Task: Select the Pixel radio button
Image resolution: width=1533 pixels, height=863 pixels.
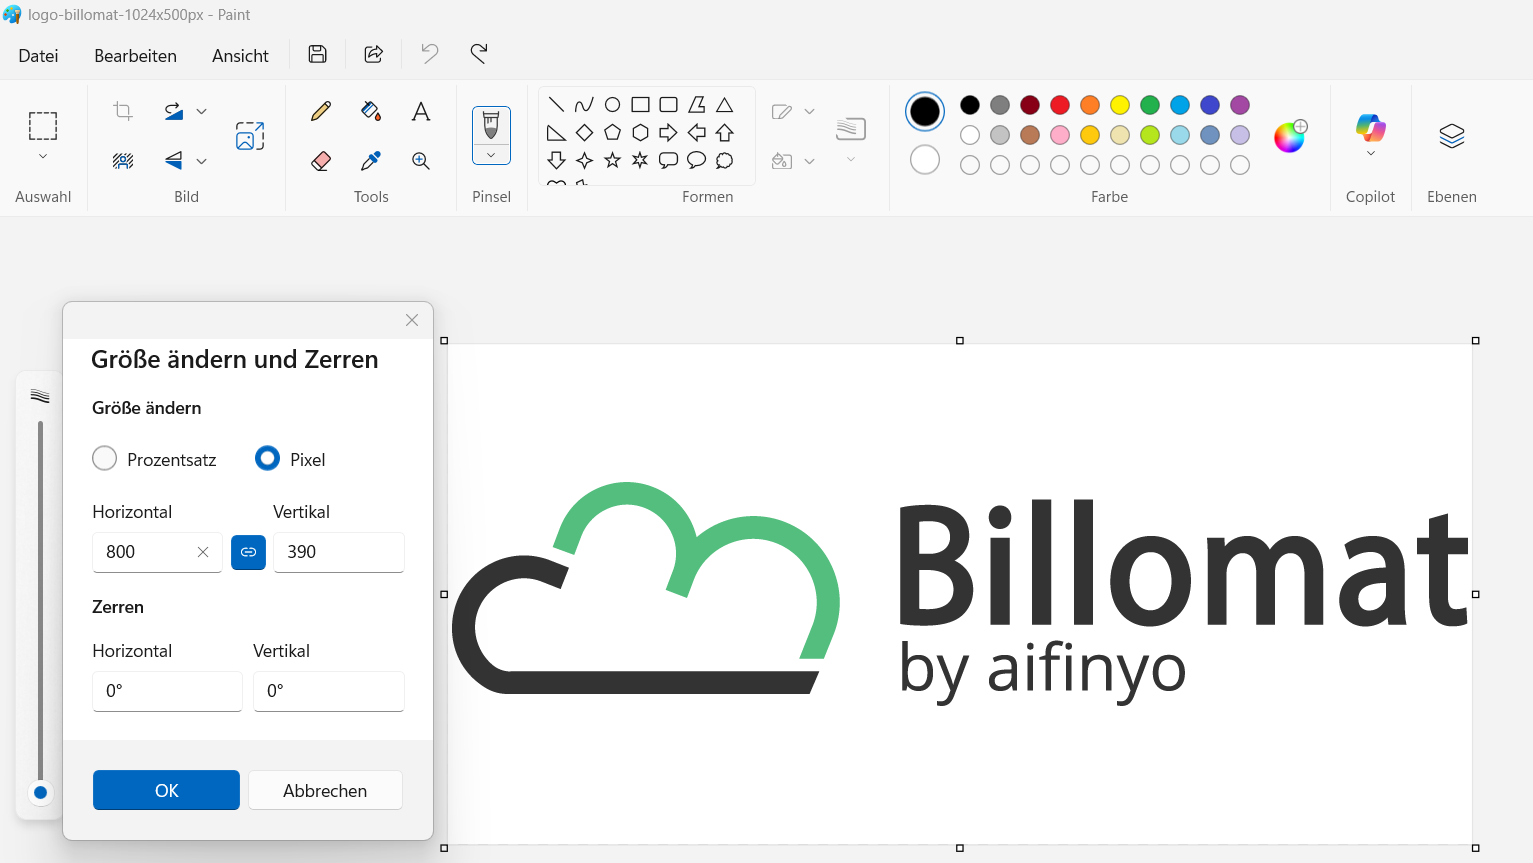Action: (267, 458)
